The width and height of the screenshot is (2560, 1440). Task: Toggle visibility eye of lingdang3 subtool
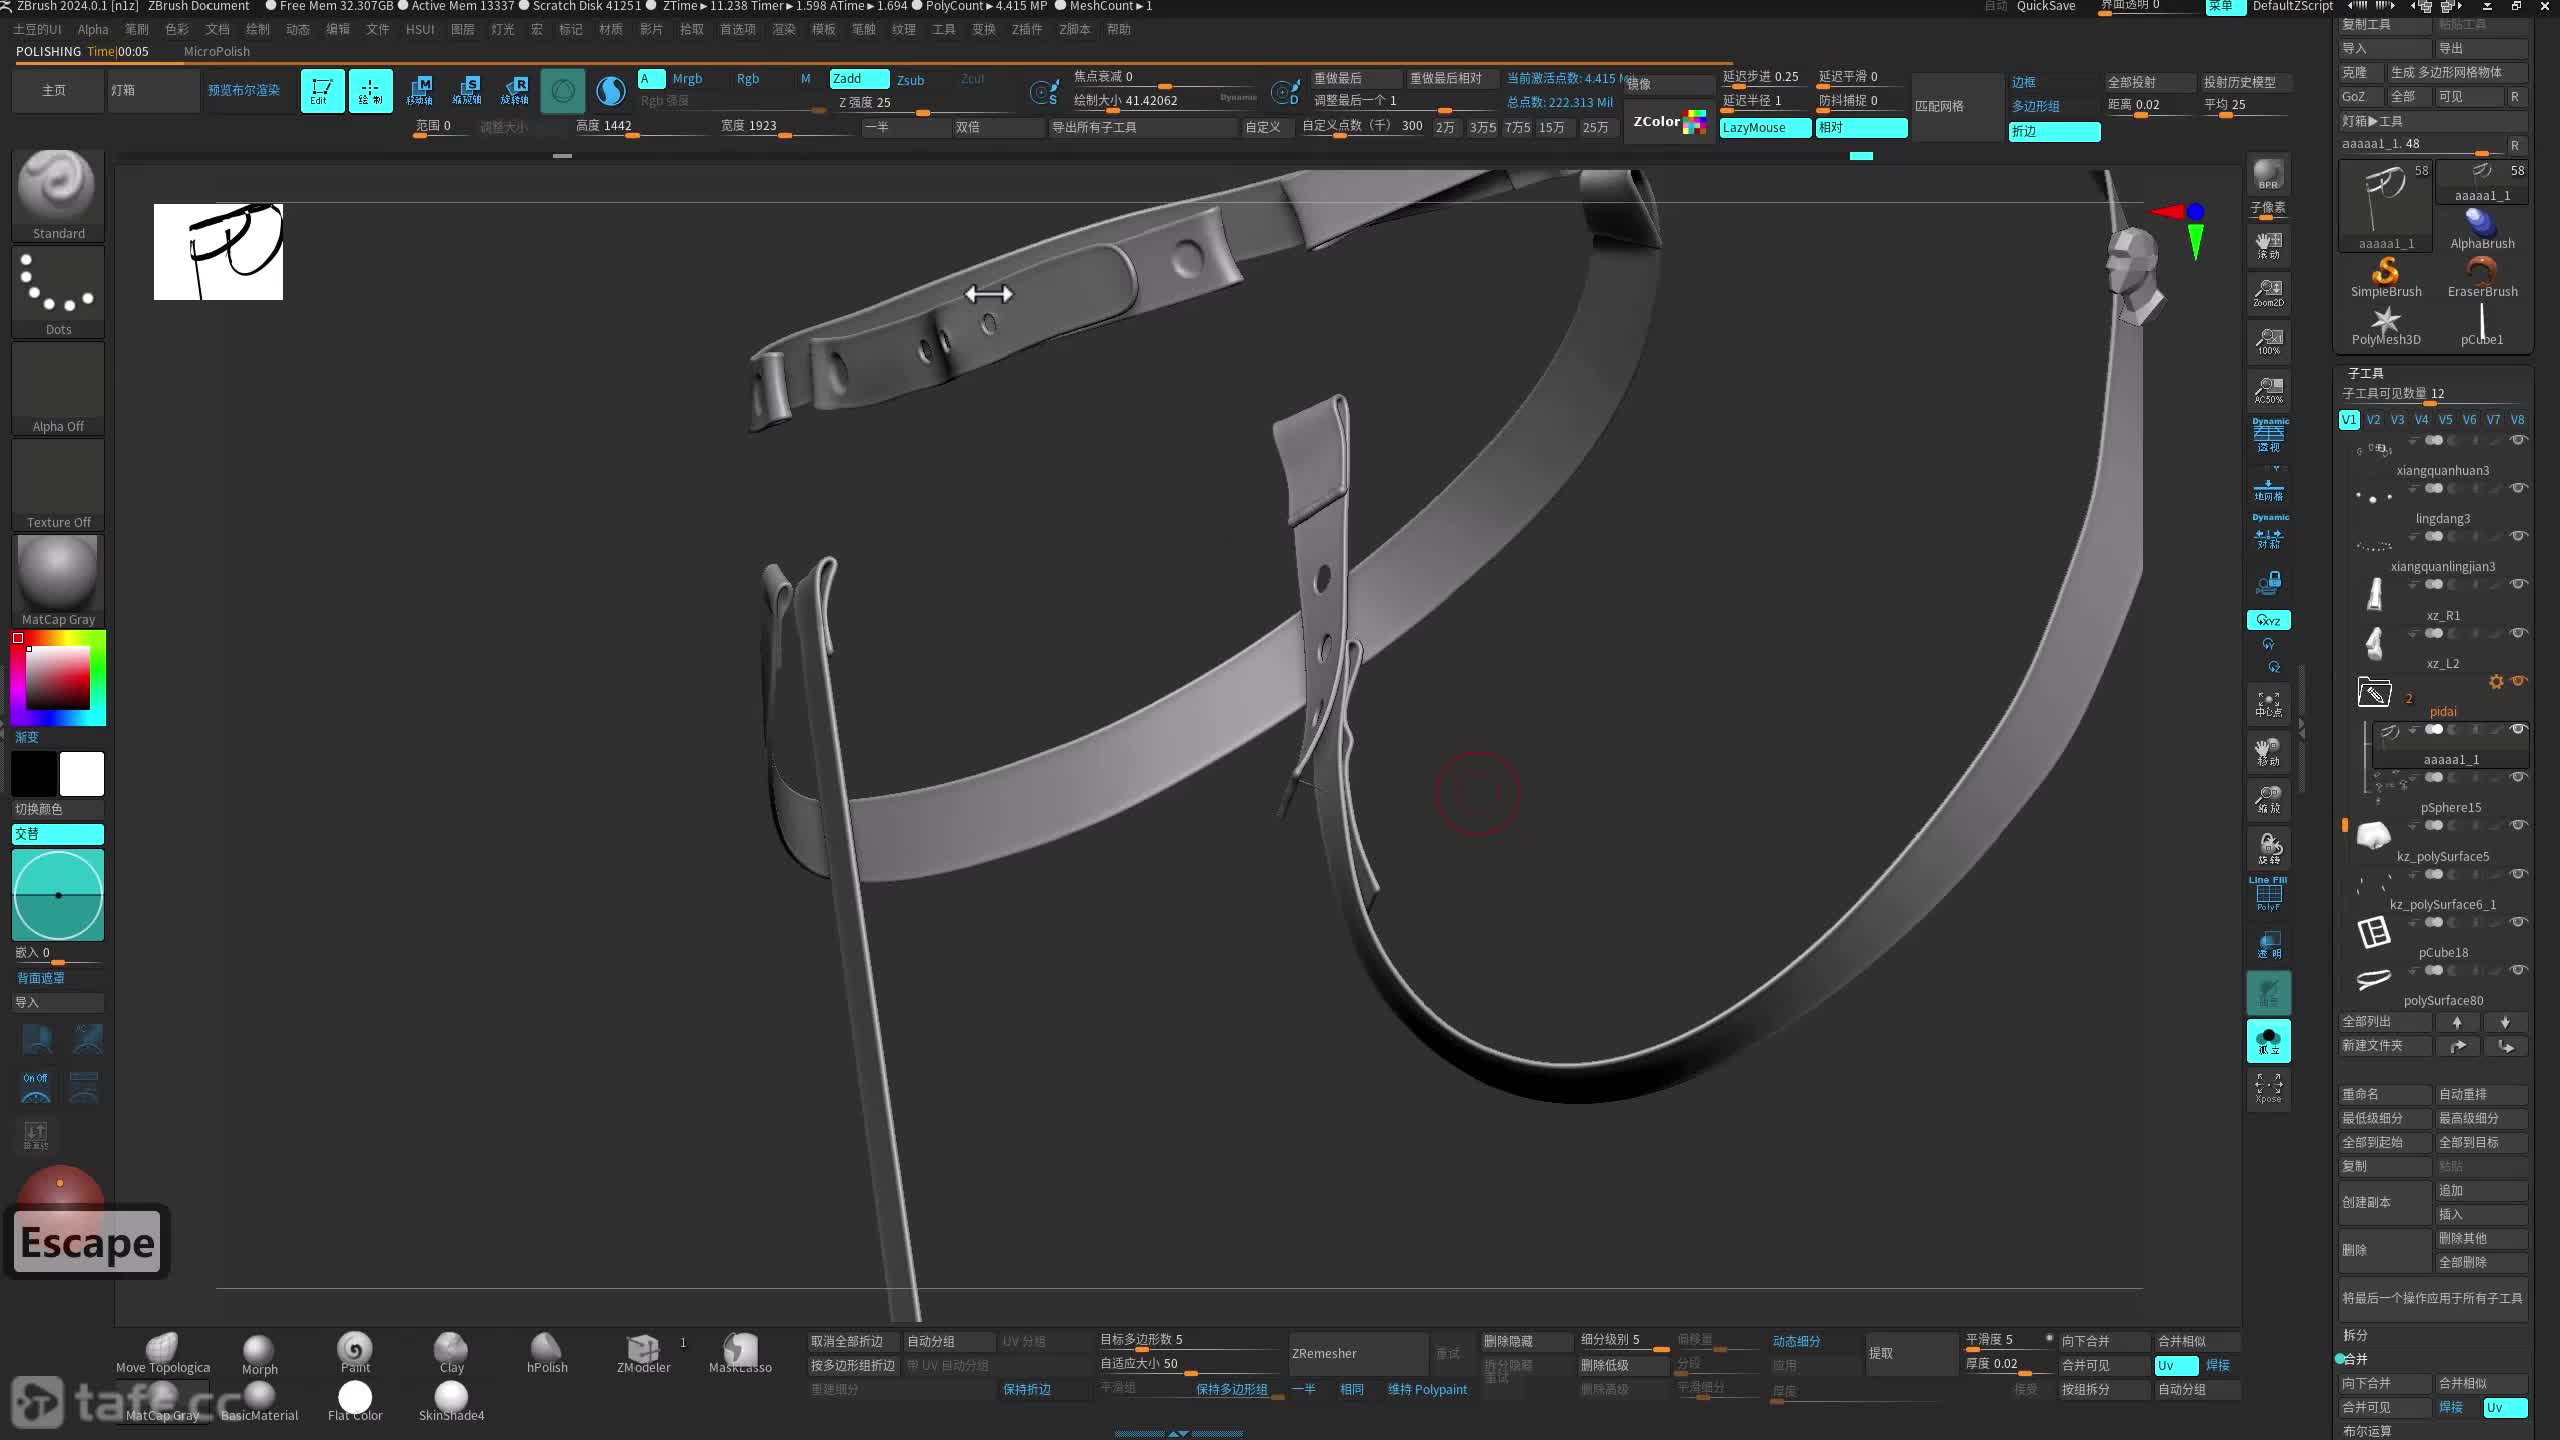[x=2519, y=488]
